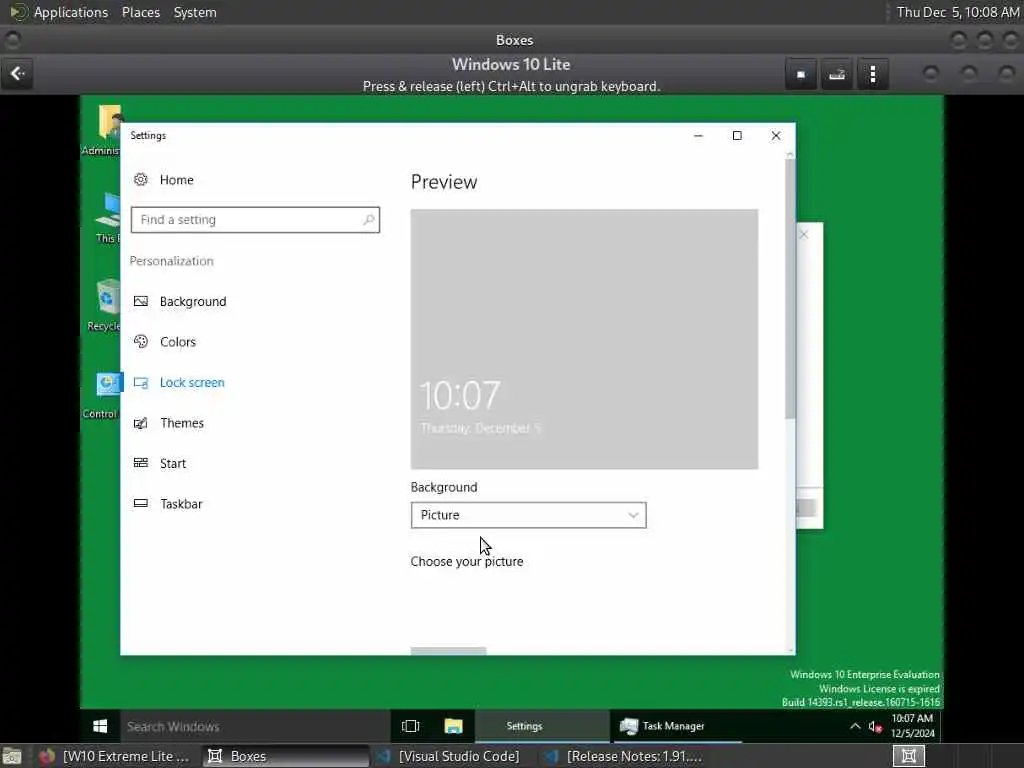Select the Administrator folder desktop icon
Viewport: 1024px width, 768px height.
pyautogui.click(x=102, y=130)
